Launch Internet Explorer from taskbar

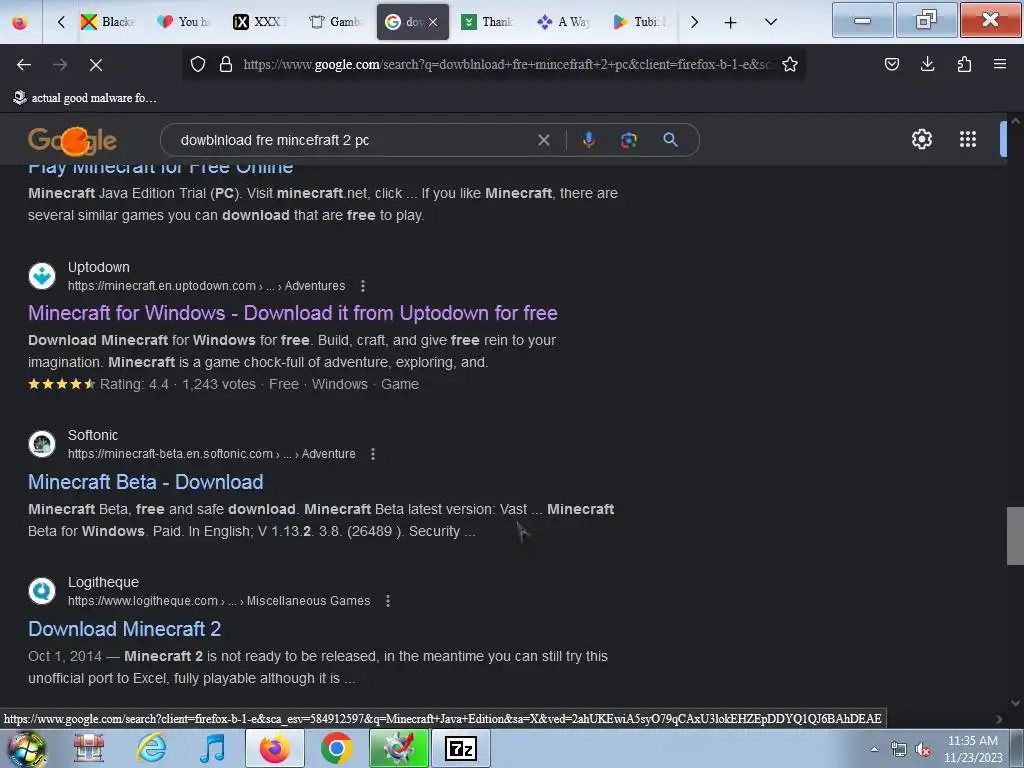152,748
